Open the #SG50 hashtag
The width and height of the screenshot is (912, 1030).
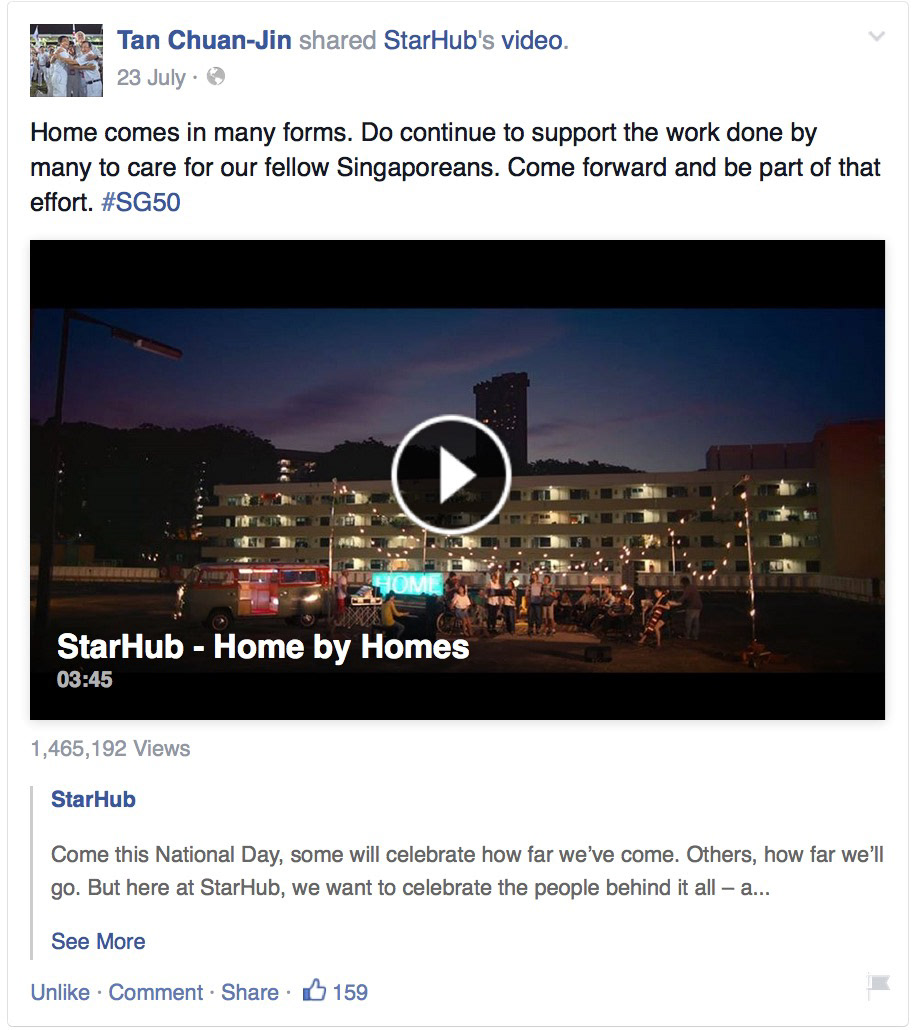coord(141,202)
